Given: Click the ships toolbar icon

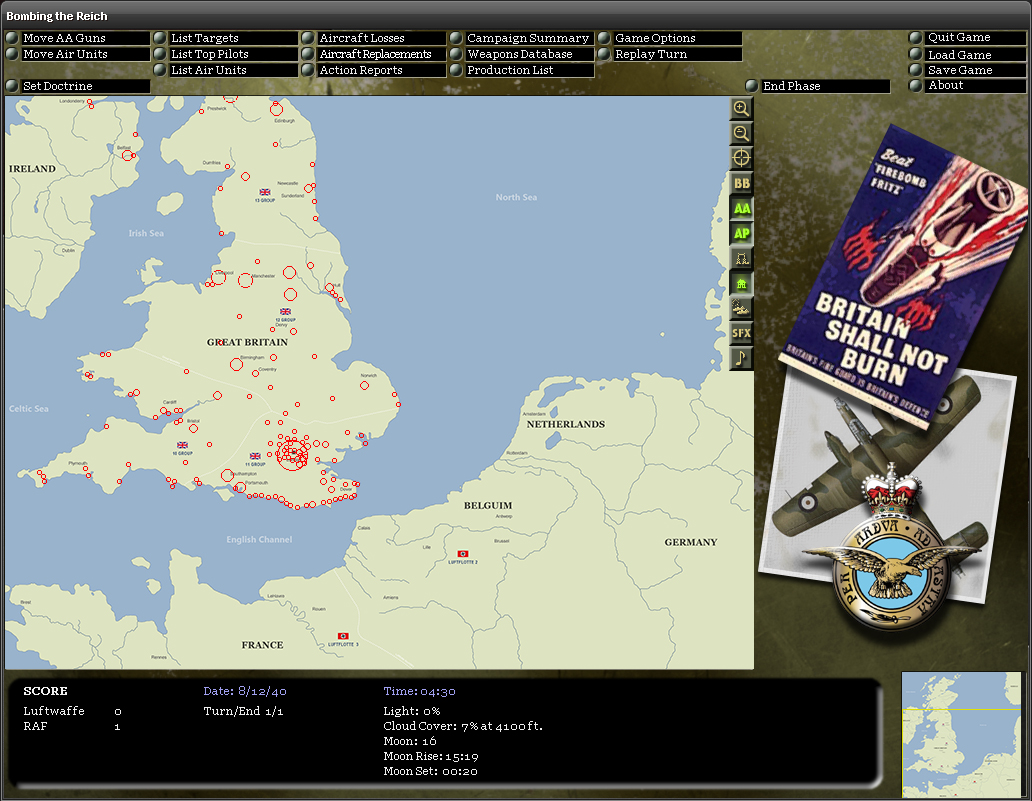Looking at the screenshot, I should click(741, 308).
